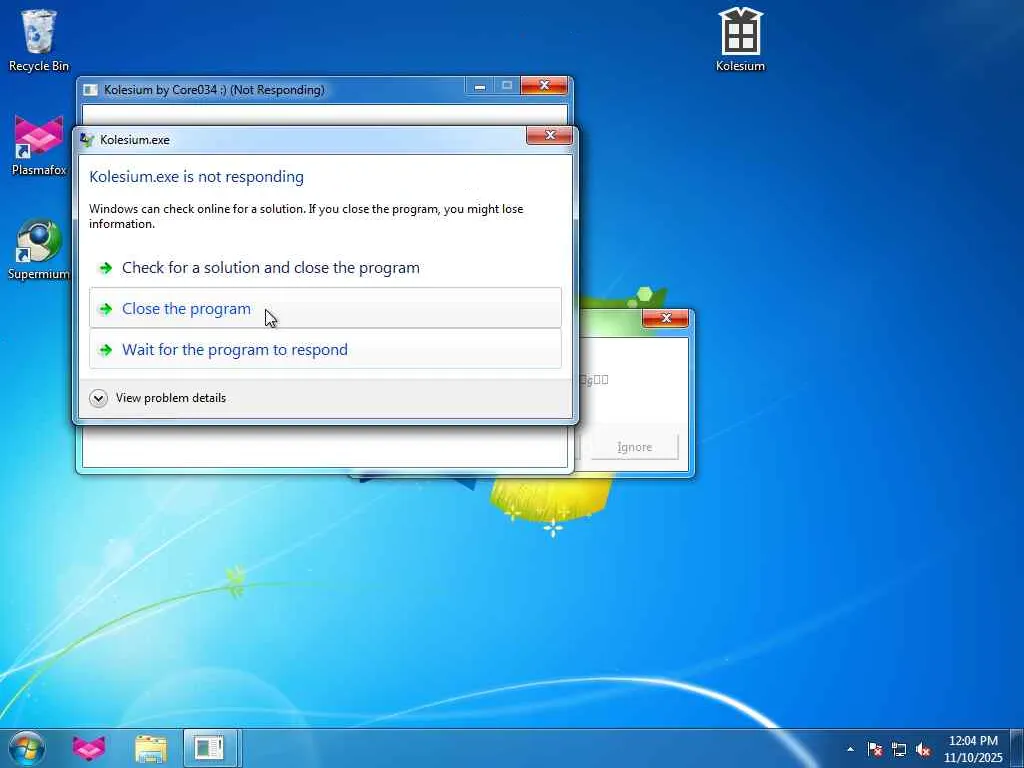Click the Kolesium by Core034 title bar icon
Screen dimensions: 1024x768
[91, 90]
